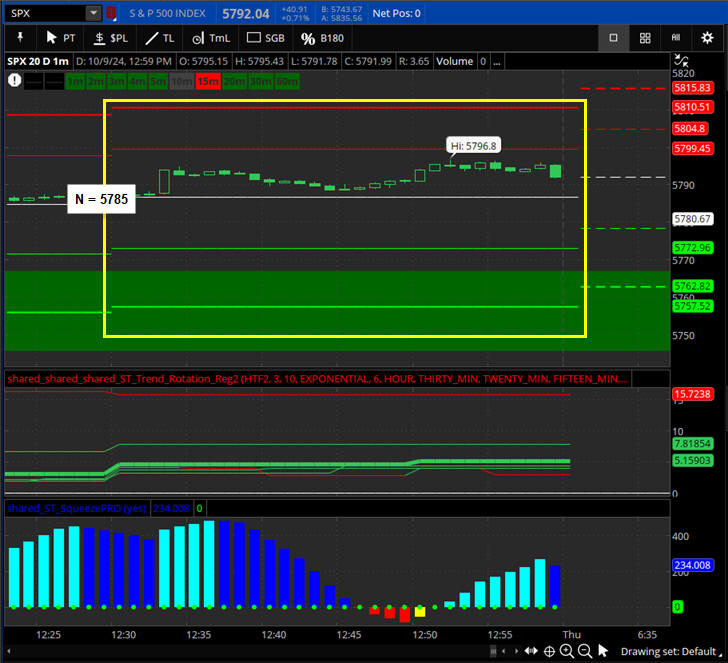The image size is (728, 663).
Task: Select the PT pointer tool
Action: [60, 38]
